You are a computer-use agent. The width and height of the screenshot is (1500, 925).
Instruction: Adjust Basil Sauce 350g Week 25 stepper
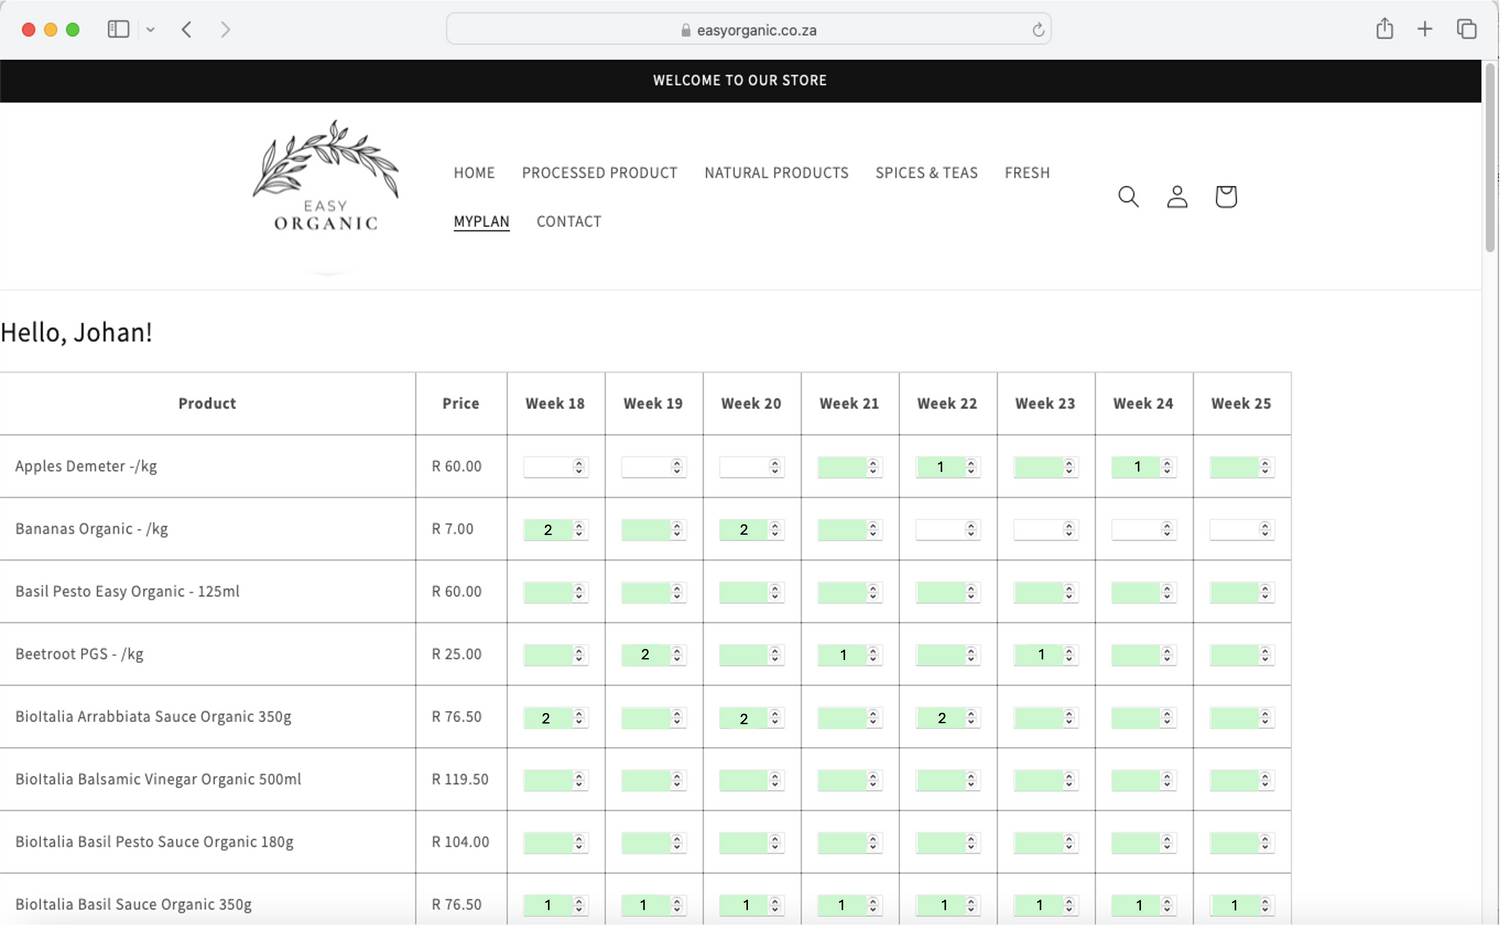(1265, 905)
